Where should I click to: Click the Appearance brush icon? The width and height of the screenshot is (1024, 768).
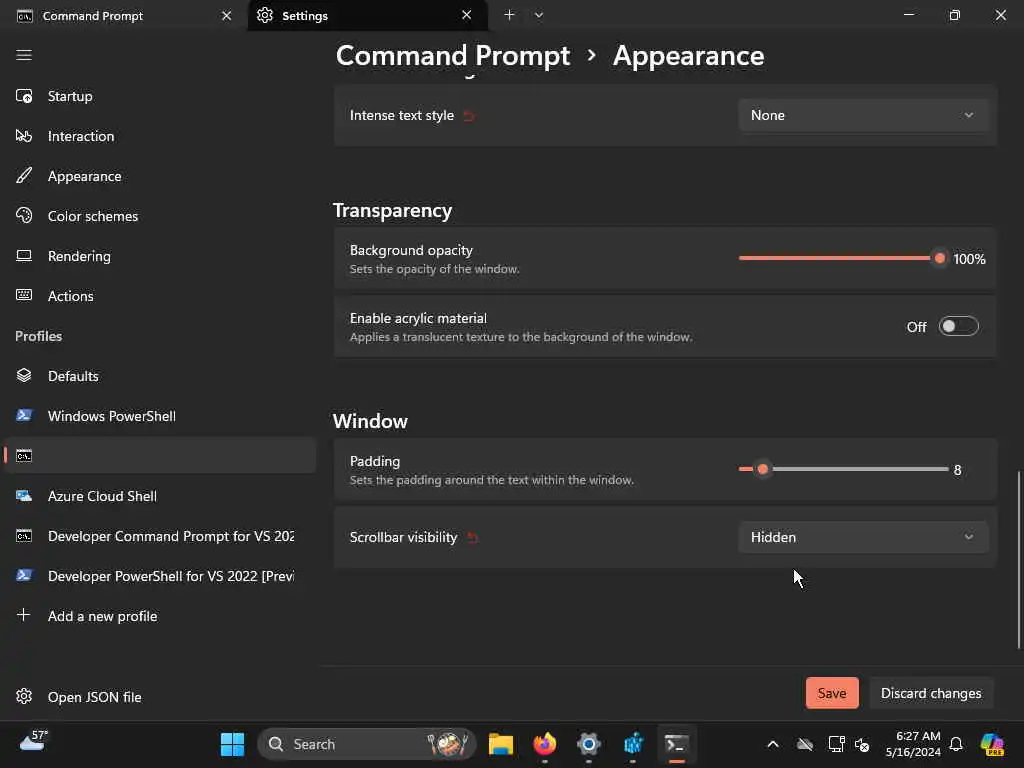click(x=24, y=176)
